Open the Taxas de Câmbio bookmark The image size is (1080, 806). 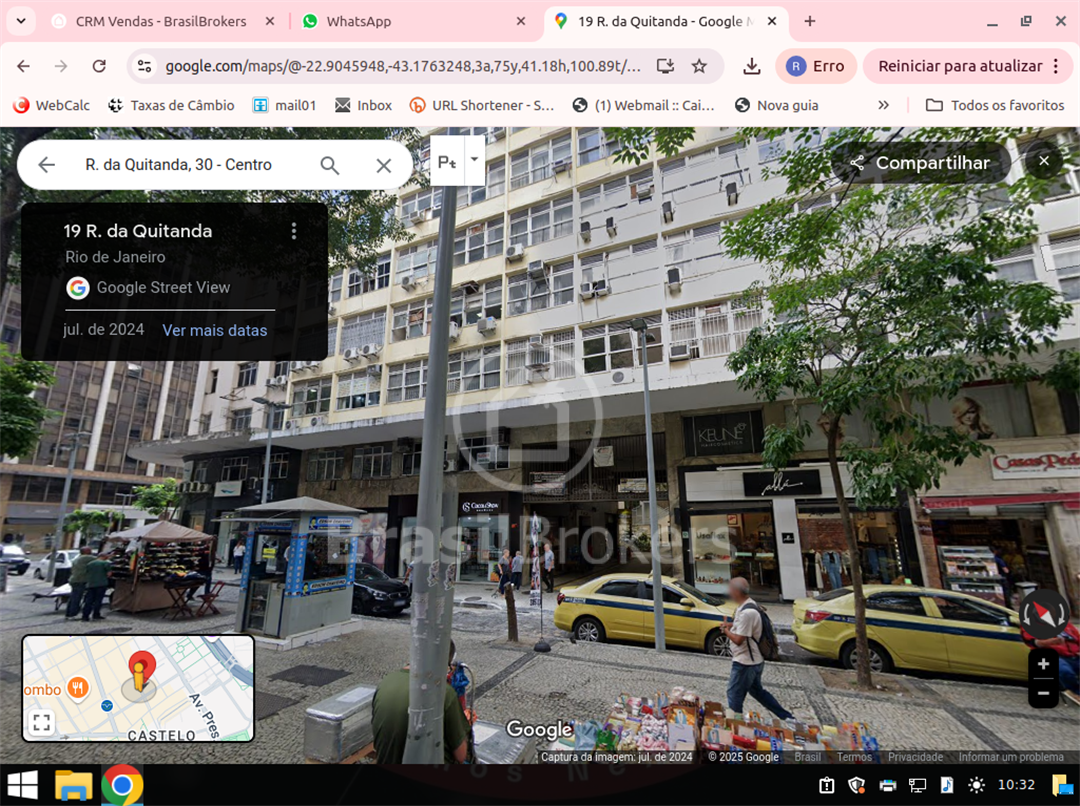(x=172, y=105)
